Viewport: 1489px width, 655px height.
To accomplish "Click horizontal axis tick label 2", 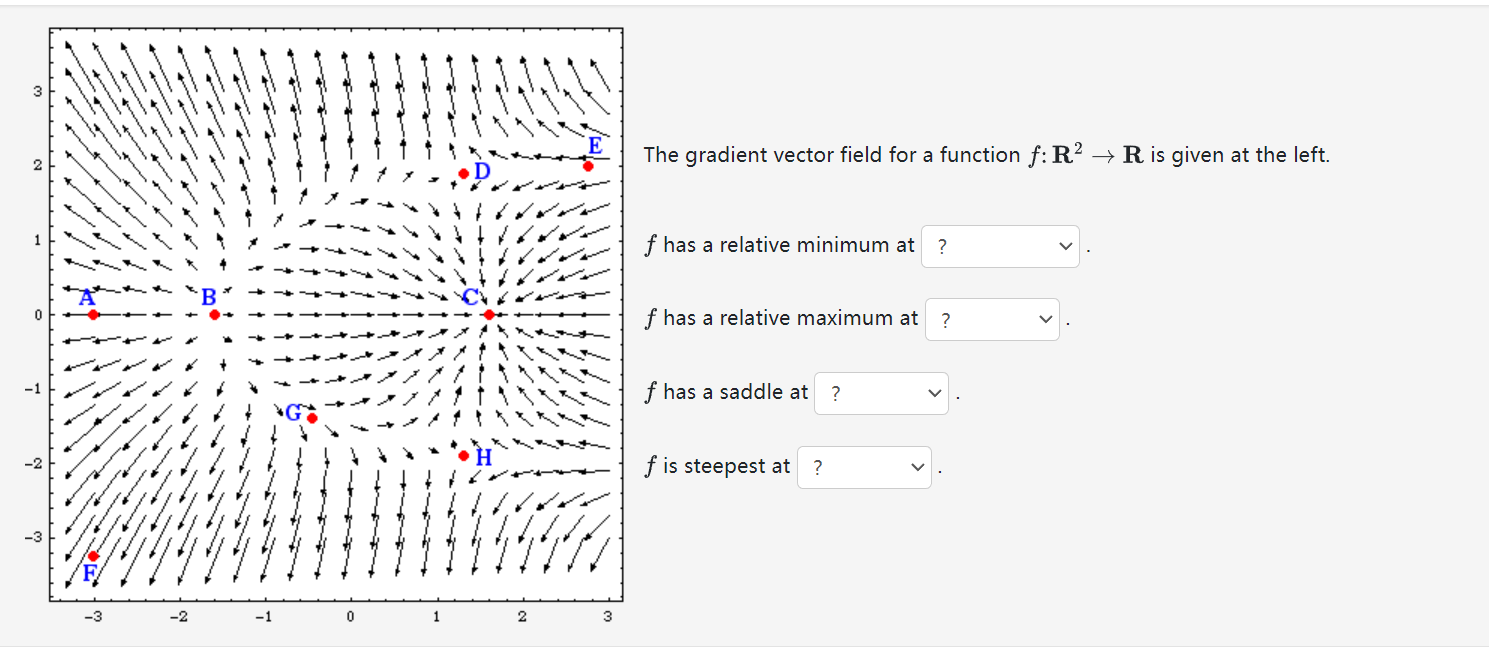I will [x=522, y=617].
